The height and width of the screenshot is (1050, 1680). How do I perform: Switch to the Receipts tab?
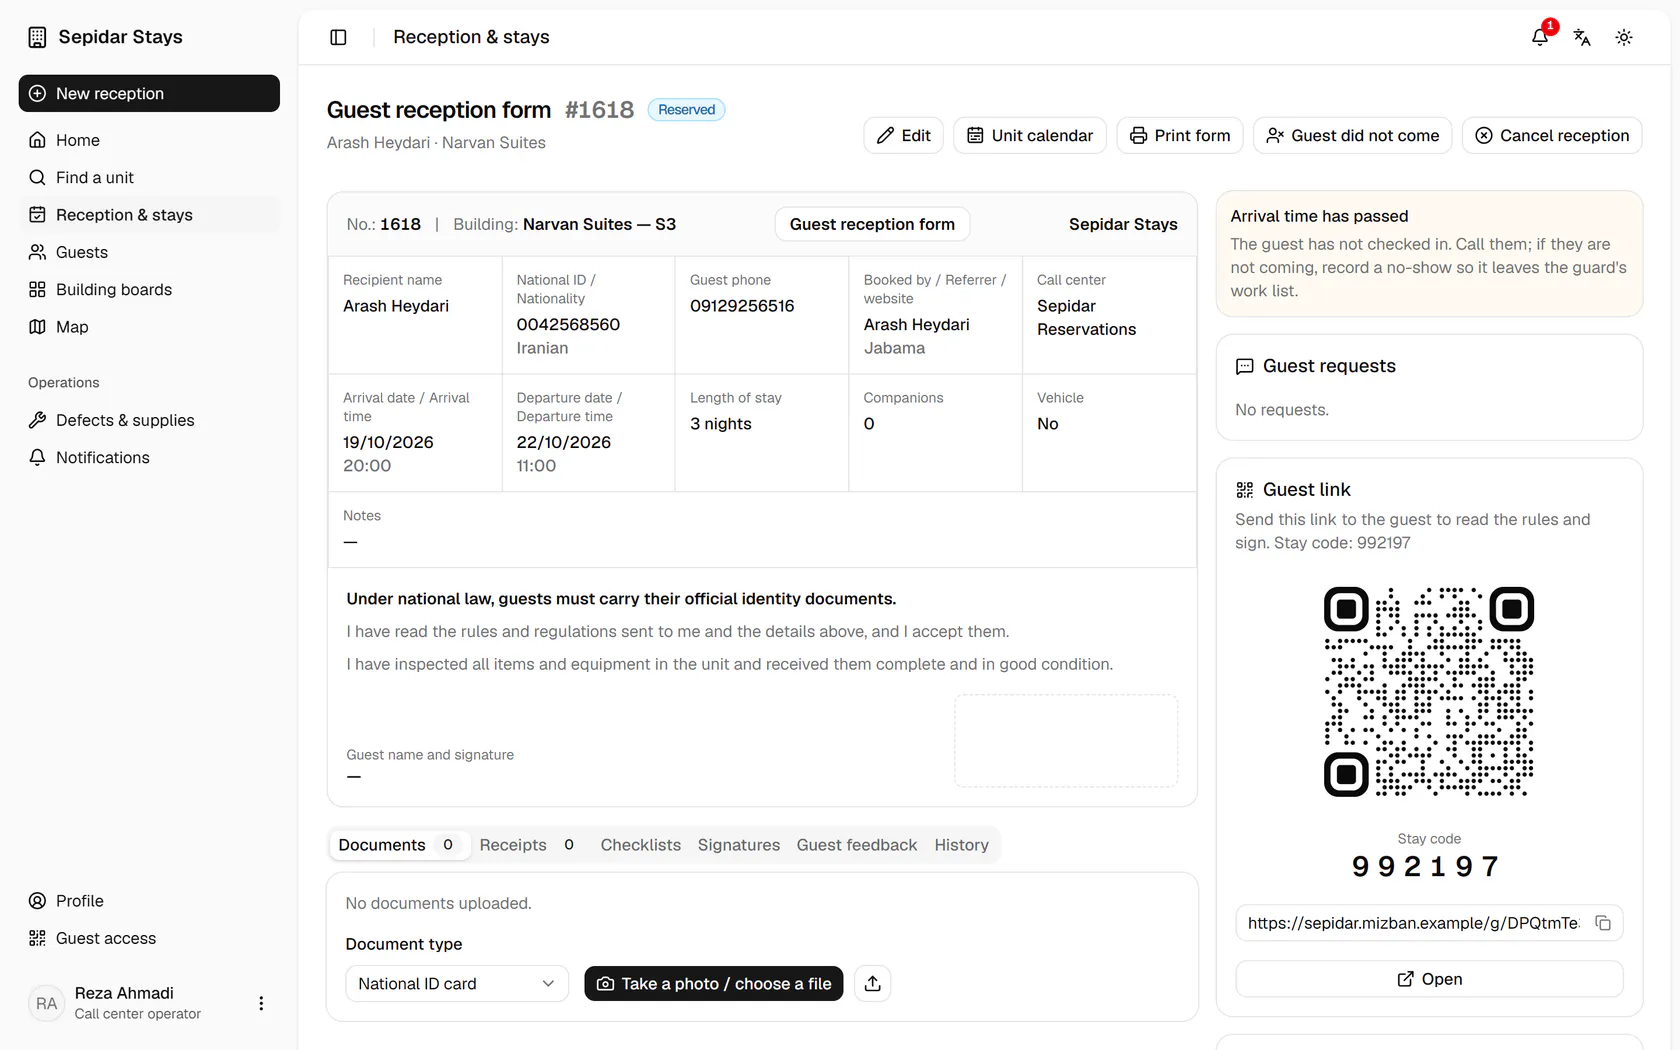[x=527, y=845]
